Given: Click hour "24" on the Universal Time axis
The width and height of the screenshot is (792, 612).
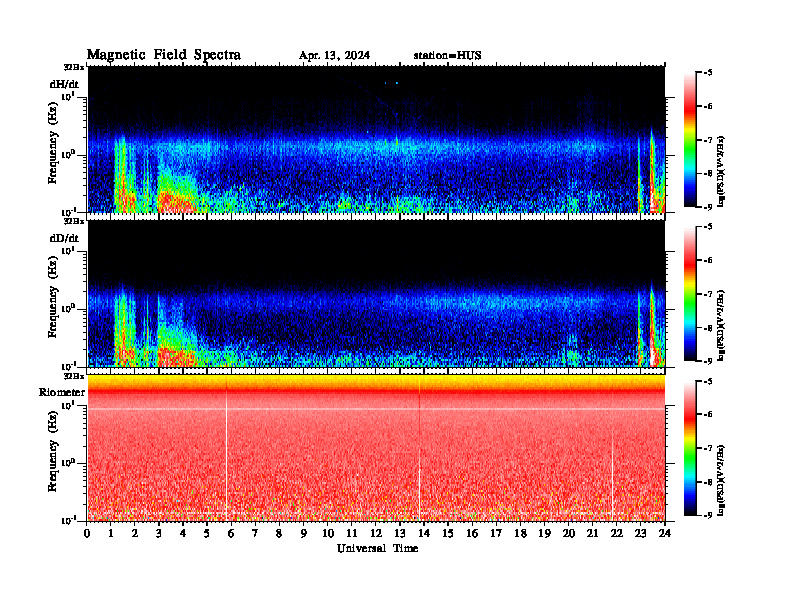Looking at the screenshot, I should 665,533.
